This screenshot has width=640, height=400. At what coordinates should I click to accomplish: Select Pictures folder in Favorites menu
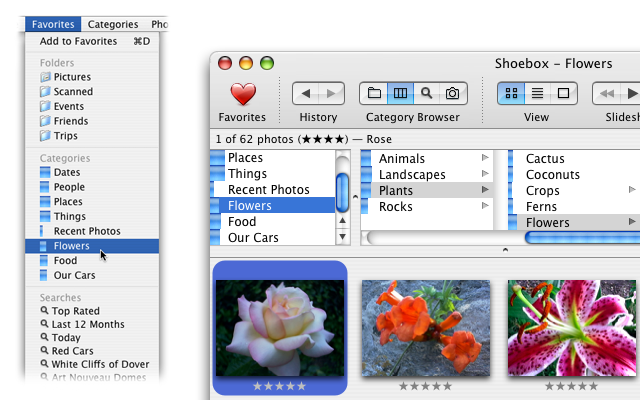tap(72, 77)
